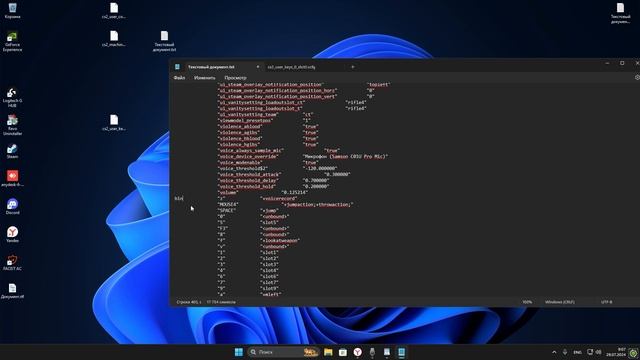640x360 pixels.
Task: Click UTF-8 encoding in status bar
Action: pos(607,302)
